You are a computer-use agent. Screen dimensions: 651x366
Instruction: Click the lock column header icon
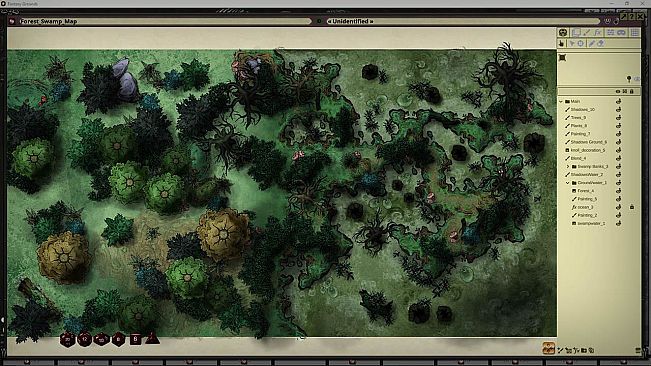click(x=631, y=91)
